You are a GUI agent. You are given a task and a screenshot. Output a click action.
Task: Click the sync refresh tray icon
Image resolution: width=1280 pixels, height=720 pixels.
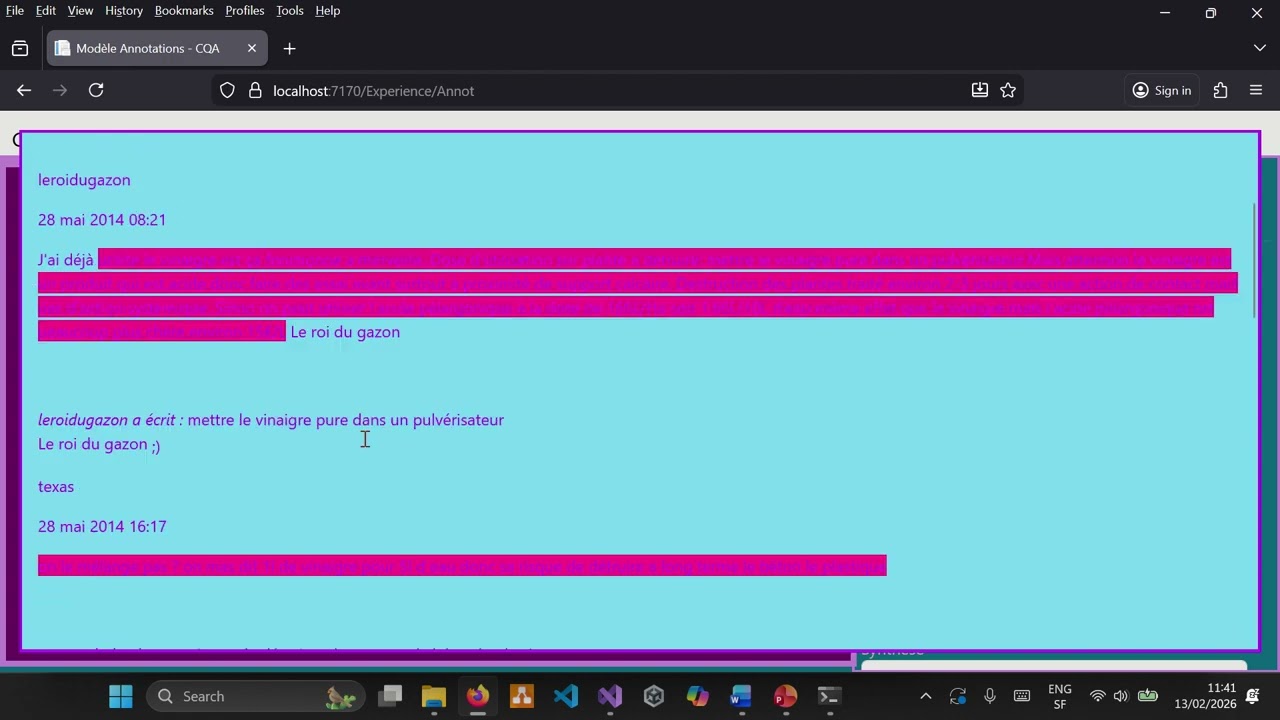click(958, 696)
